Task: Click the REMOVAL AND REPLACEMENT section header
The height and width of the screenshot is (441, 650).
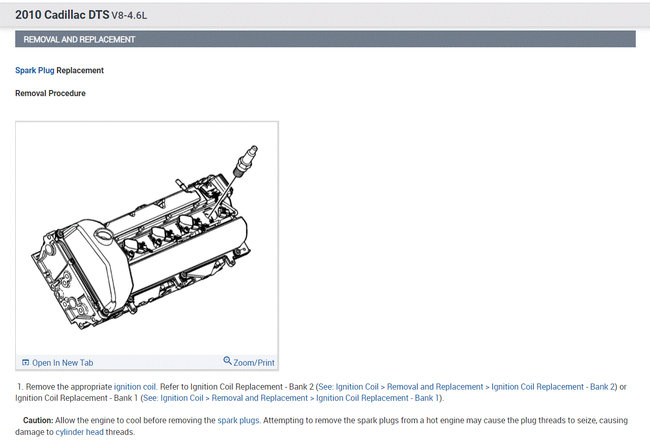Action: 325,39
